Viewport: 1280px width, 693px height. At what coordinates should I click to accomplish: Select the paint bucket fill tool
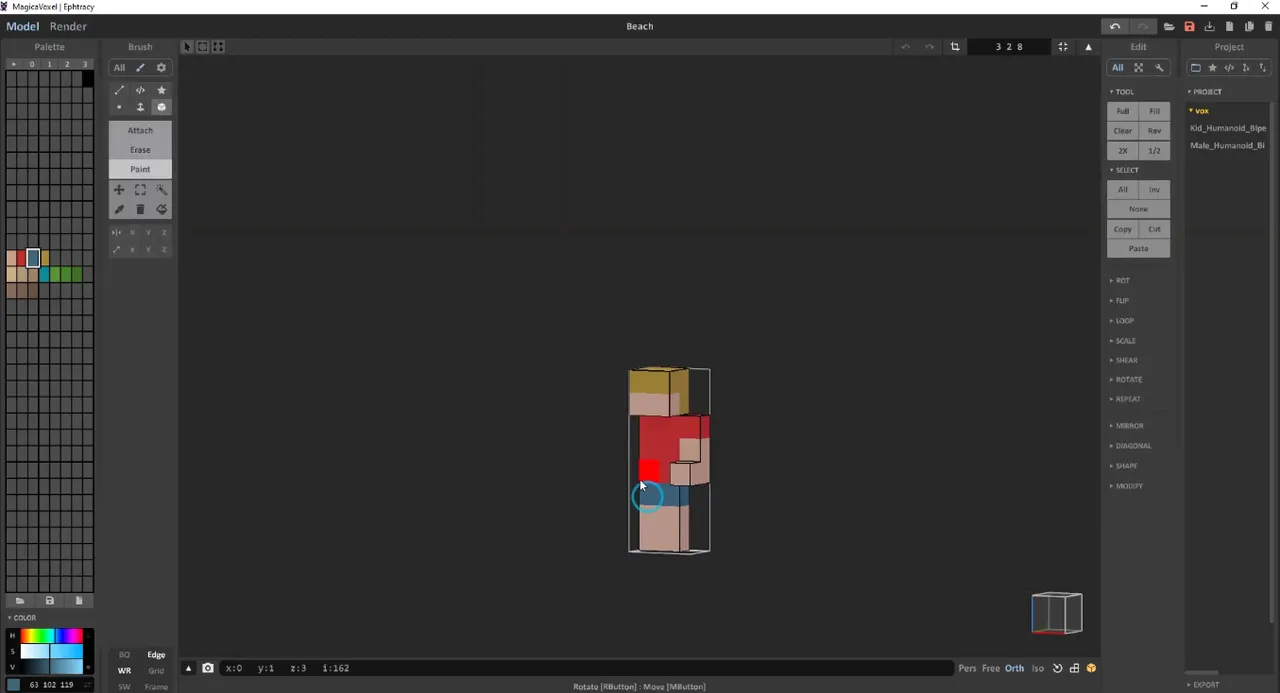161,209
